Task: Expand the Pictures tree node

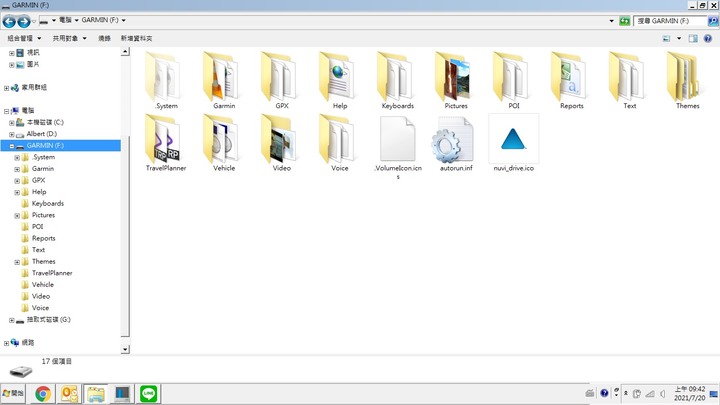Action: tap(17, 215)
